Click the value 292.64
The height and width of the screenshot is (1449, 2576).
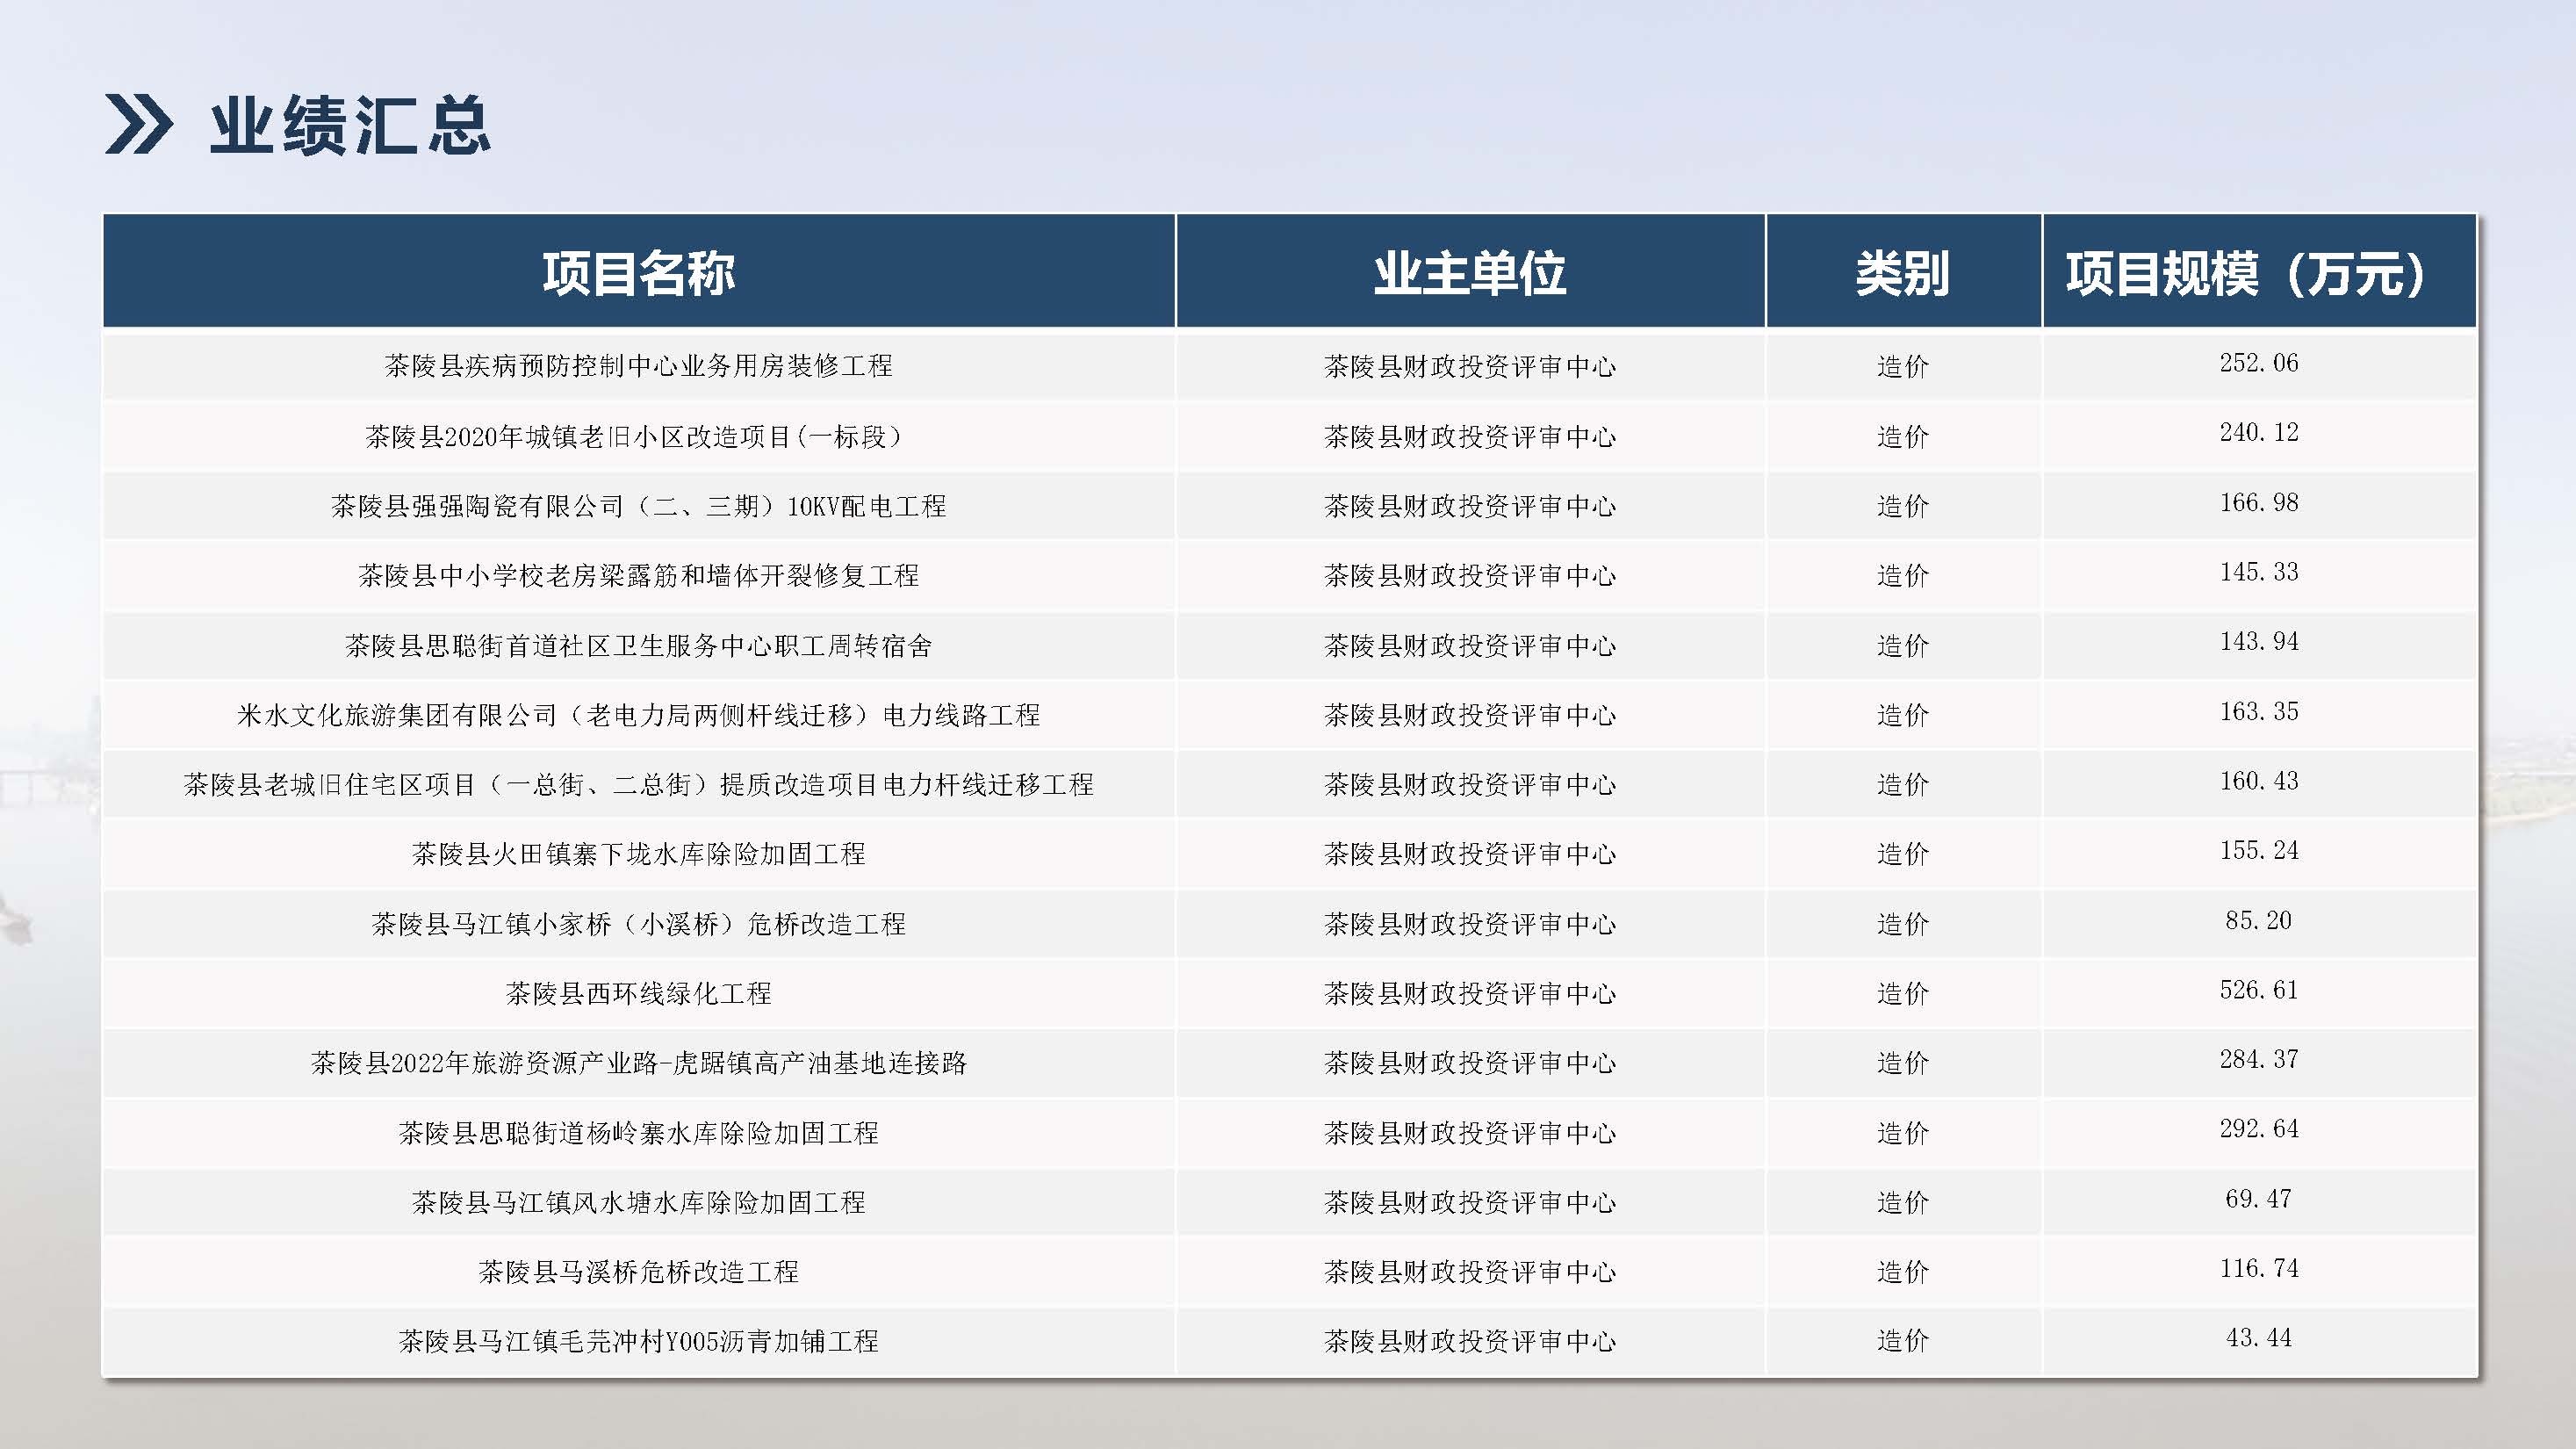(2259, 1129)
